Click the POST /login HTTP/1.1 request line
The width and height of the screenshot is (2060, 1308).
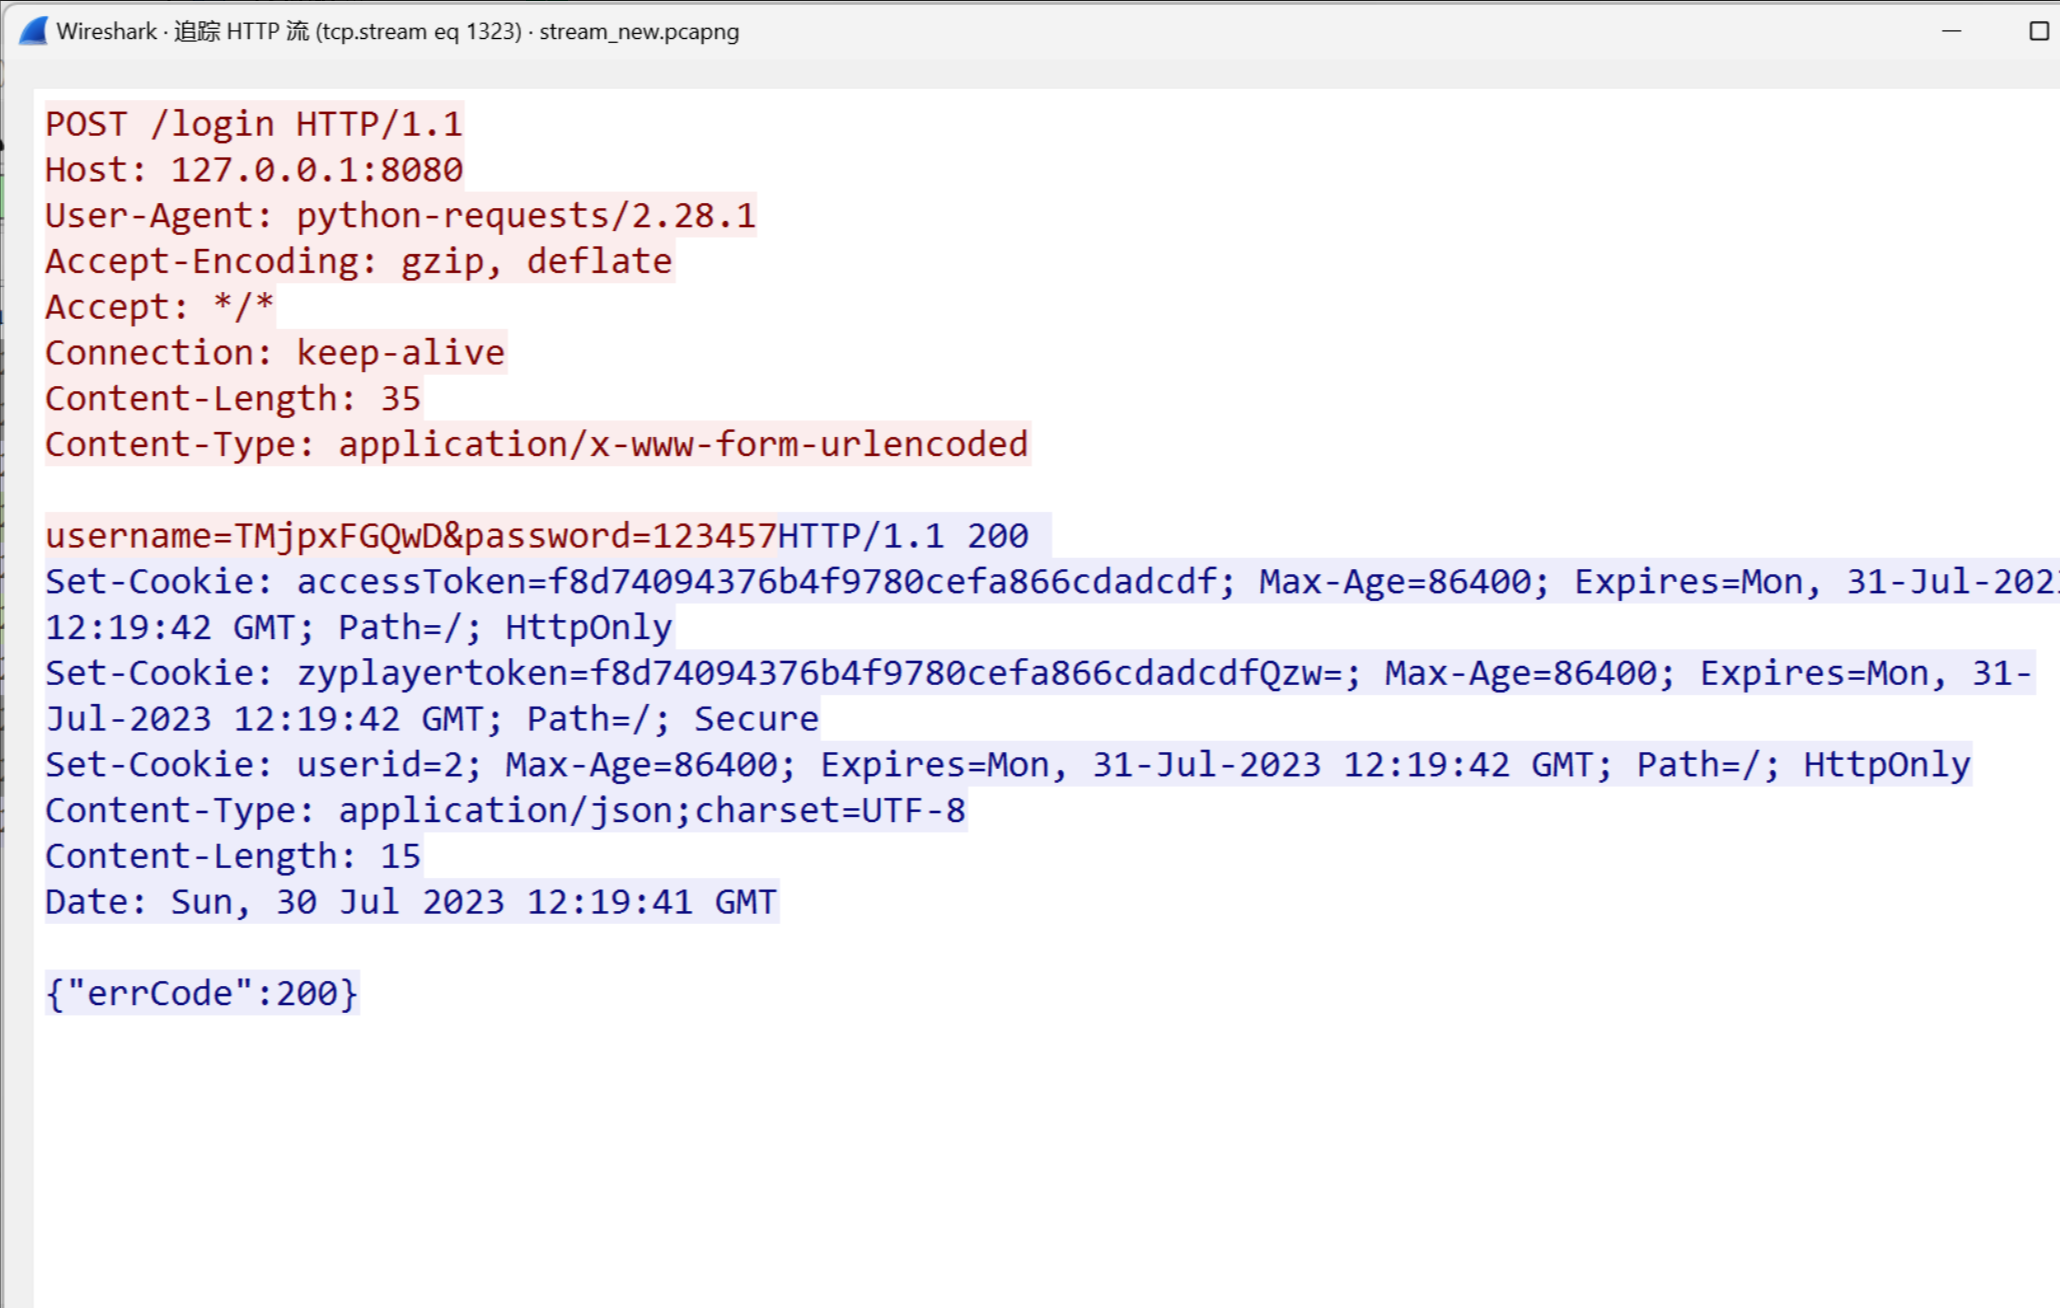pos(253,124)
